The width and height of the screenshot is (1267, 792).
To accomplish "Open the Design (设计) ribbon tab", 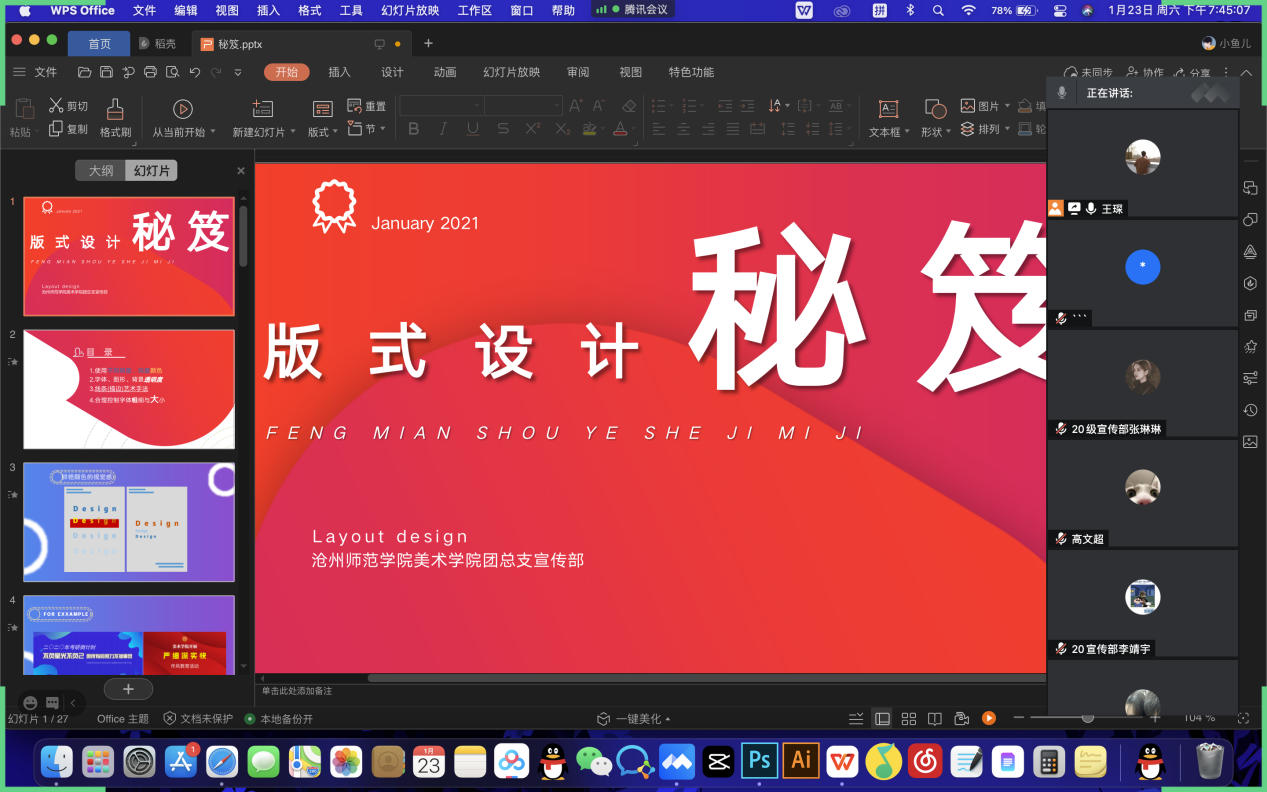I will coord(392,72).
